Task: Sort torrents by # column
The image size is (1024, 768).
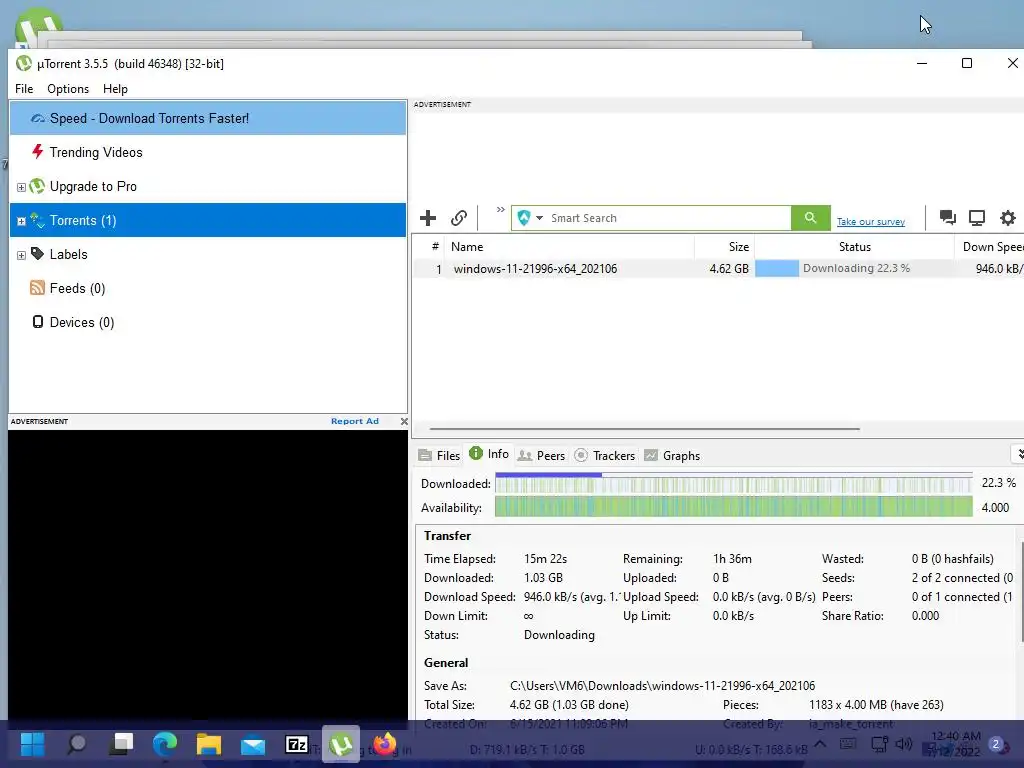Action: coord(430,247)
